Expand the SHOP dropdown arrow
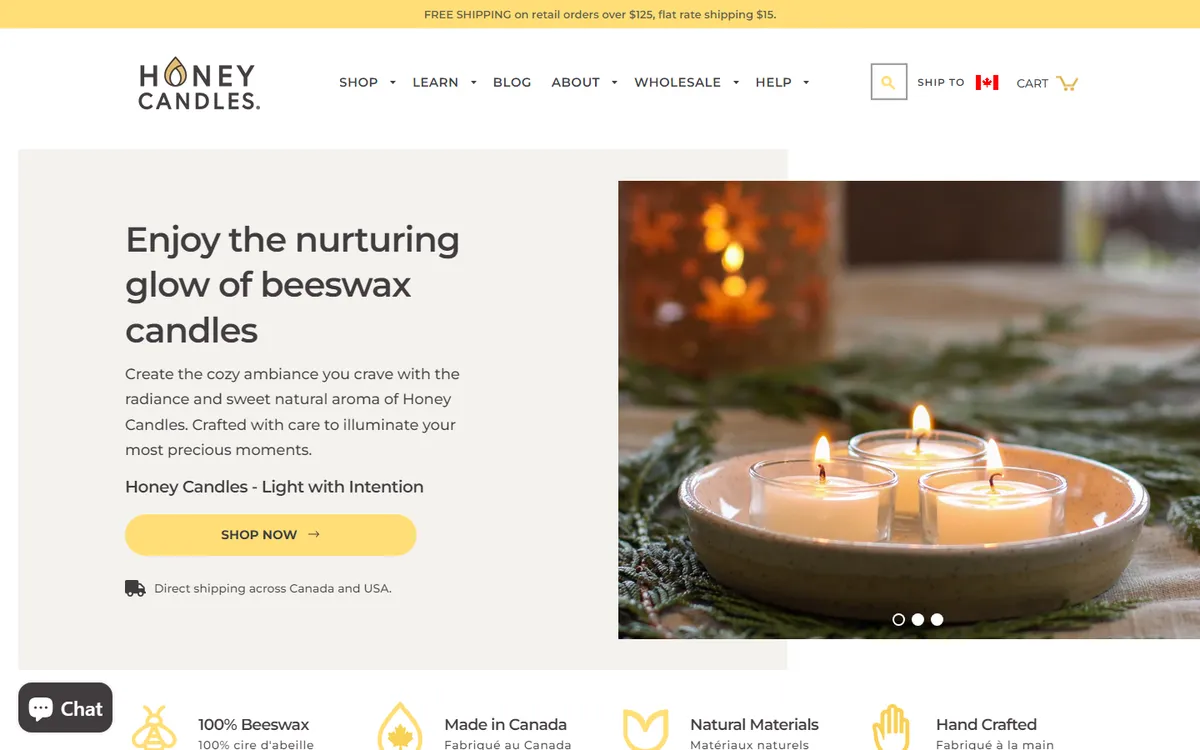This screenshot has width=1200, height=750. (393, 83)
